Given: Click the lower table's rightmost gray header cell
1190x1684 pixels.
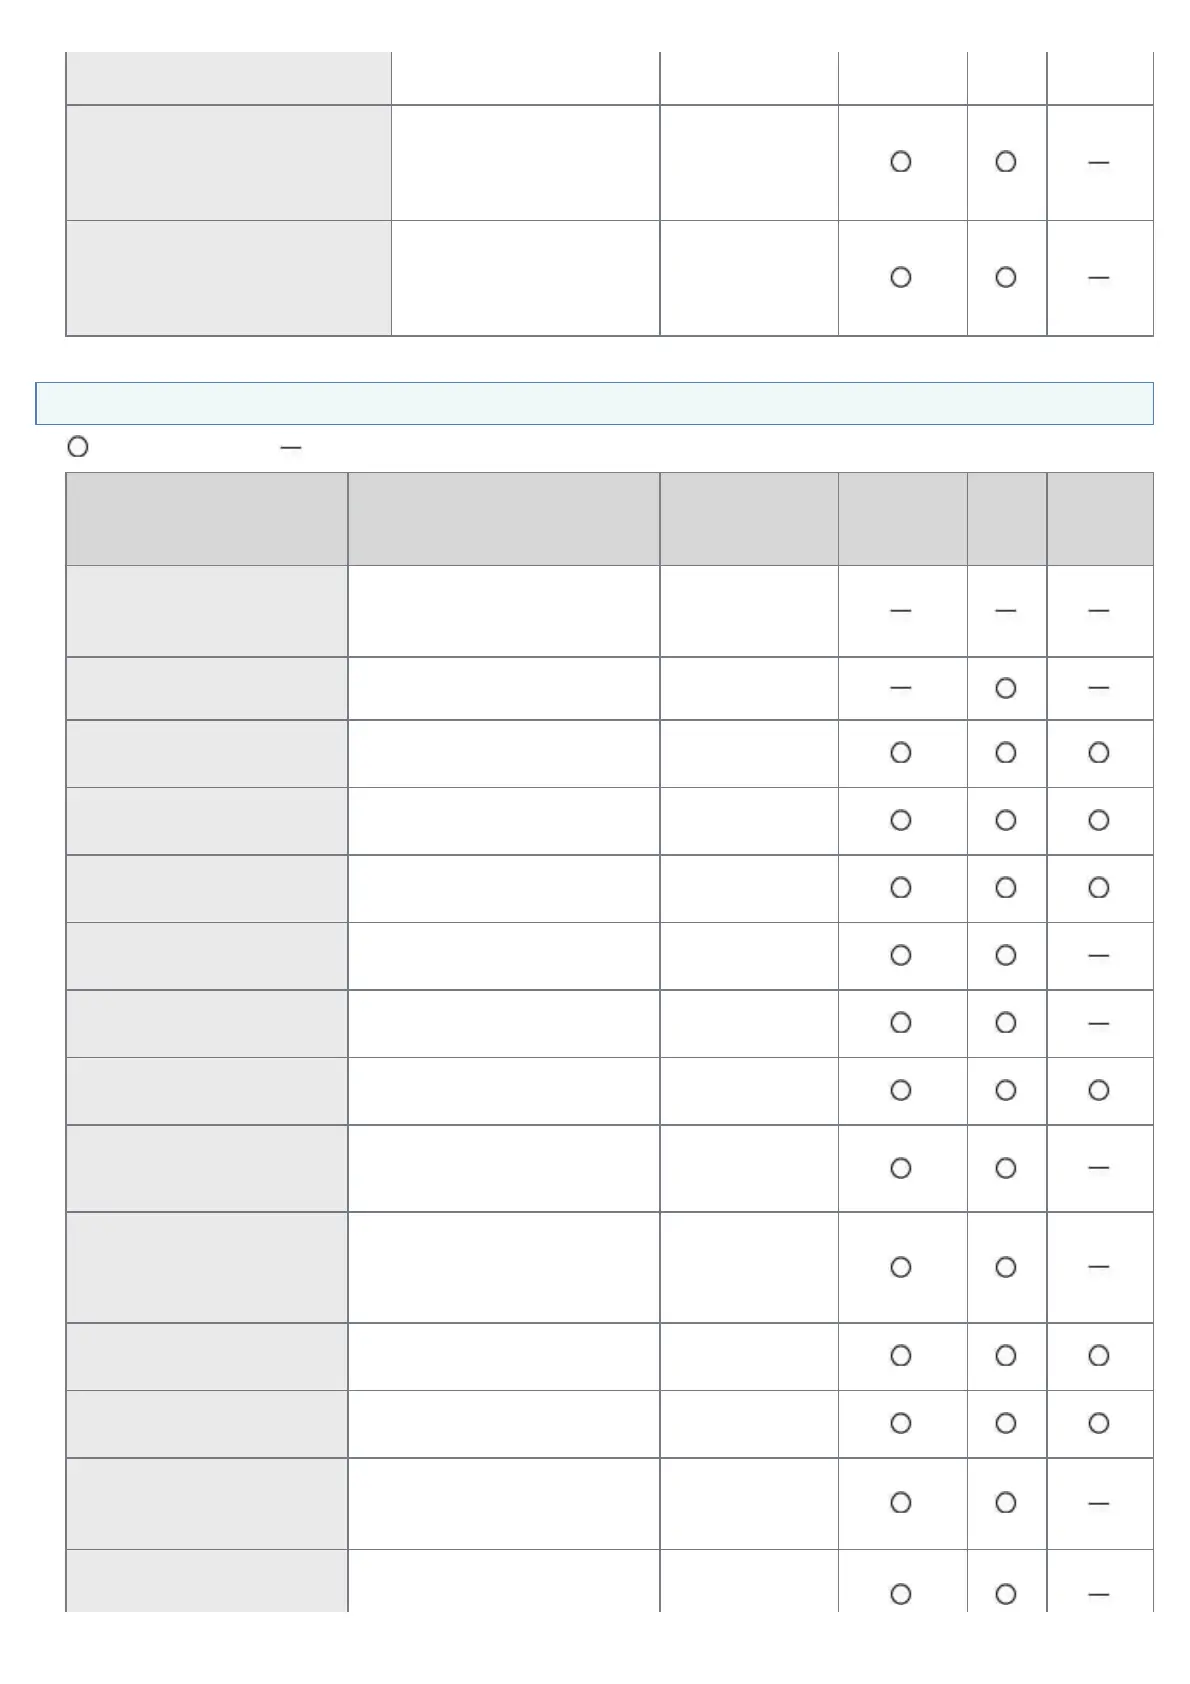Looking at the screenshot, I should coord(1099,519).
